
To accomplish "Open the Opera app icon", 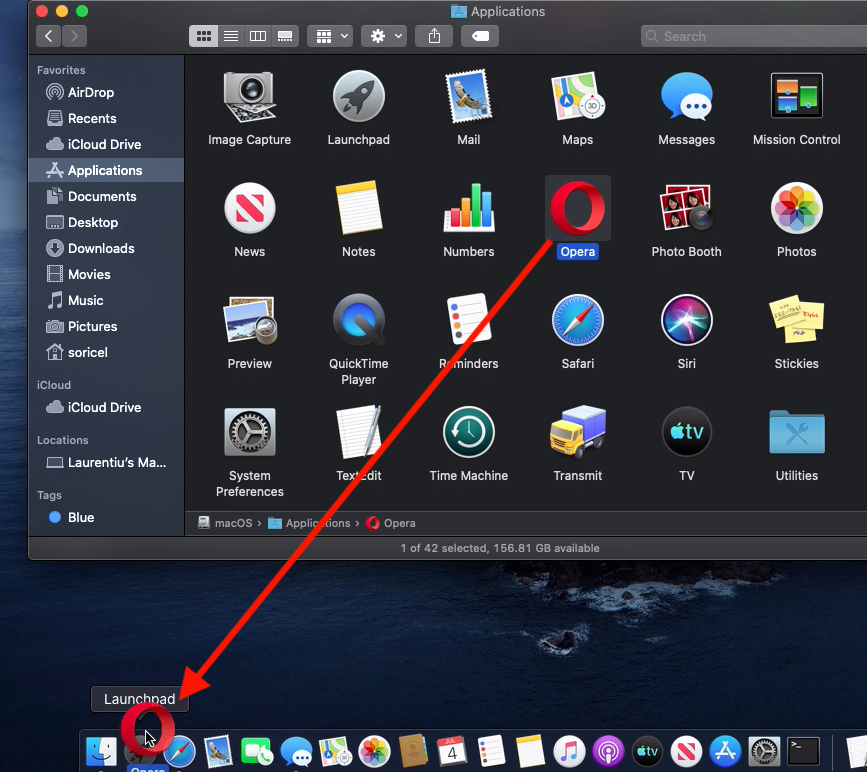I will point(577,209).
